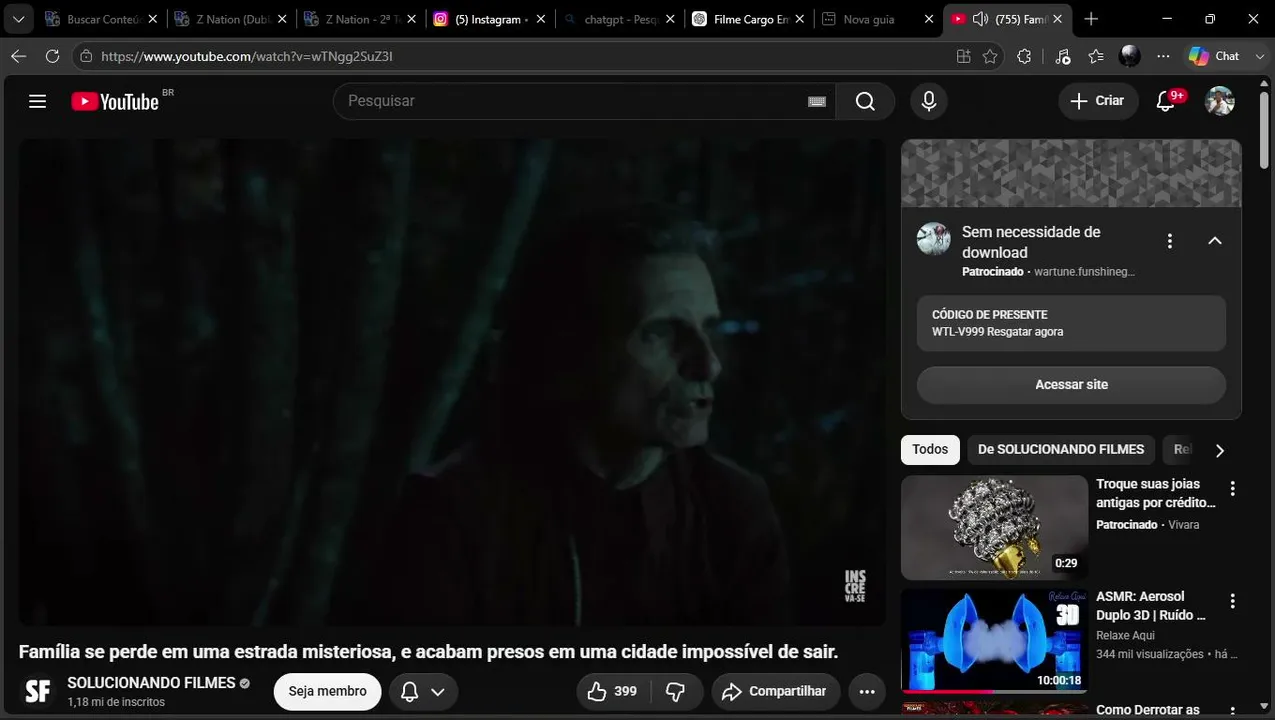
Task: Open favorites list icon in browser toolbar
Action: pos(1096,56)
